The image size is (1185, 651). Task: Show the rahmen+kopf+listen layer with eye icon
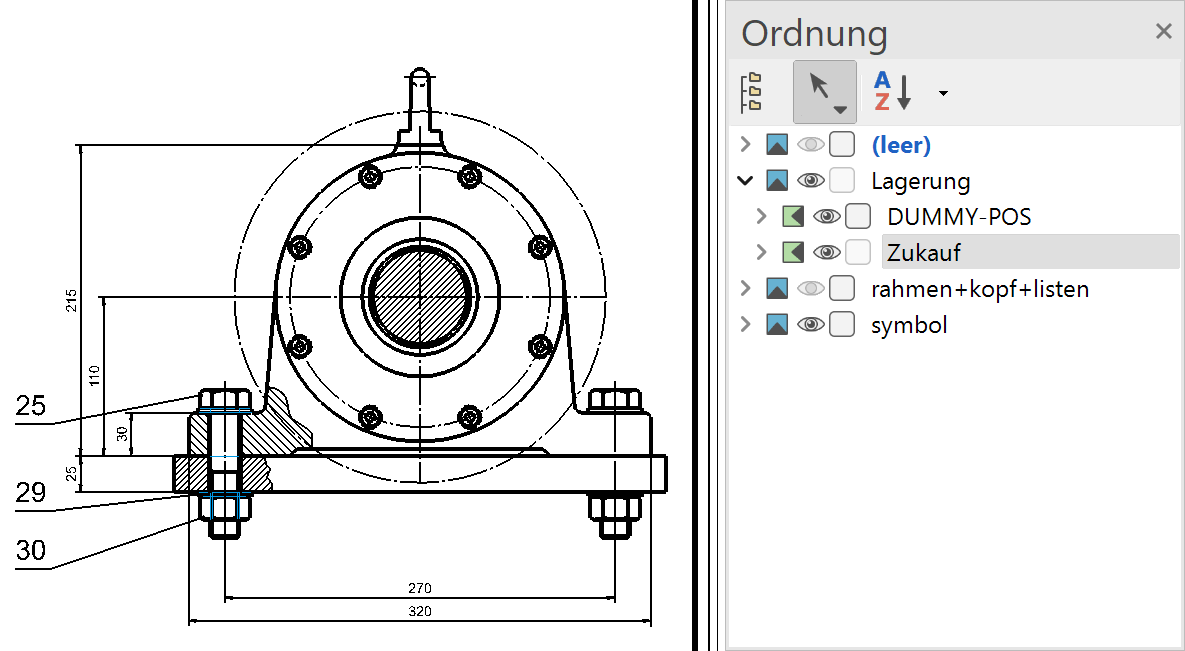[810, 289]
